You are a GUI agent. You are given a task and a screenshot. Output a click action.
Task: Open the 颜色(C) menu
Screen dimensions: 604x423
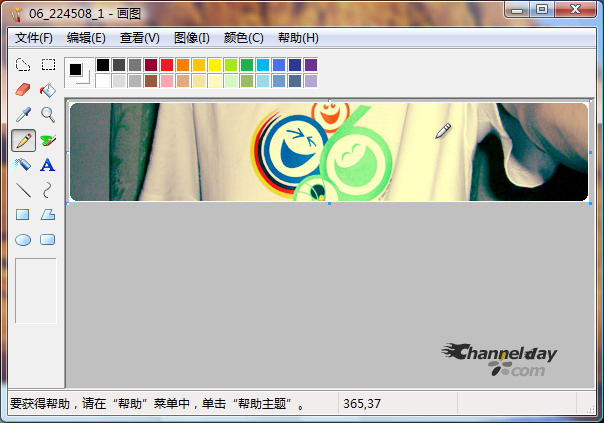click(243, 38)
